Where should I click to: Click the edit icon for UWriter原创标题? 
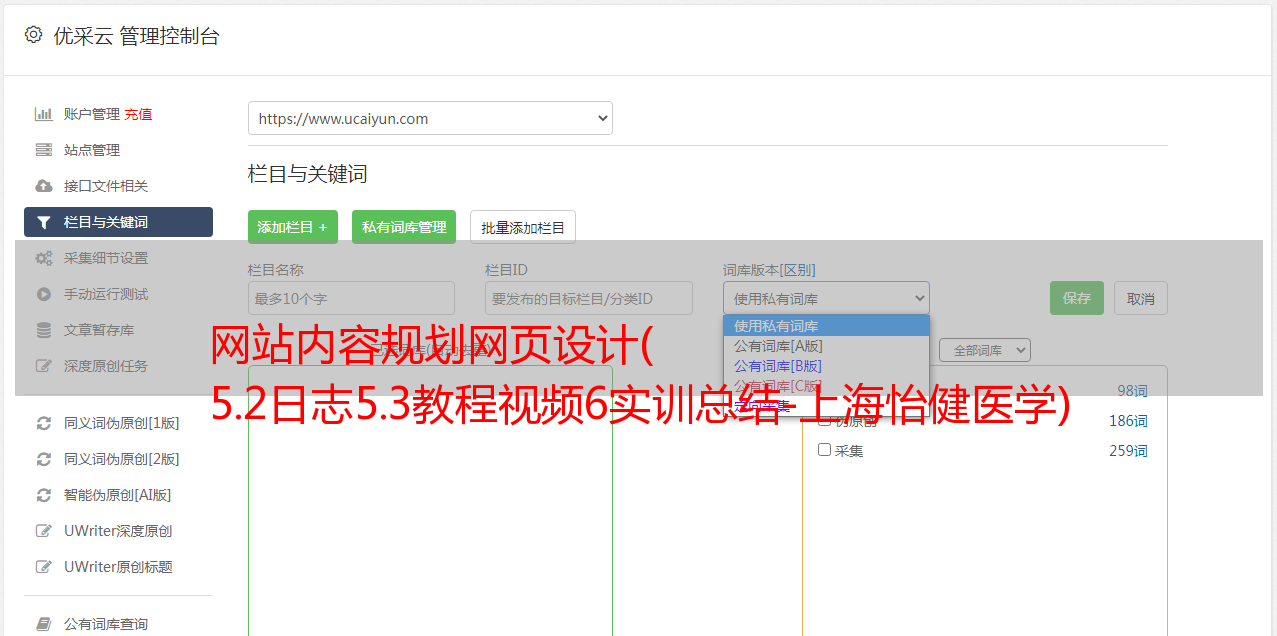(44, 567)
